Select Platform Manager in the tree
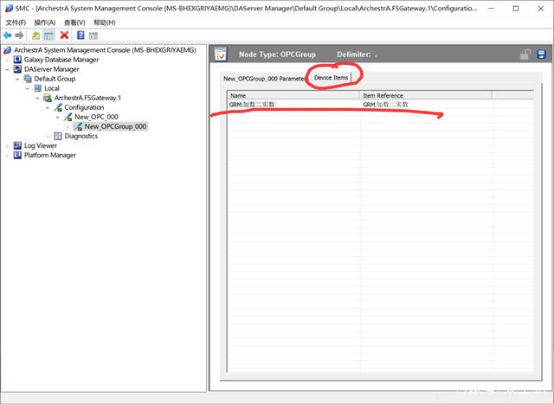Image resolution: width=554 pixels, height=404 pixels. coord(50,155)
